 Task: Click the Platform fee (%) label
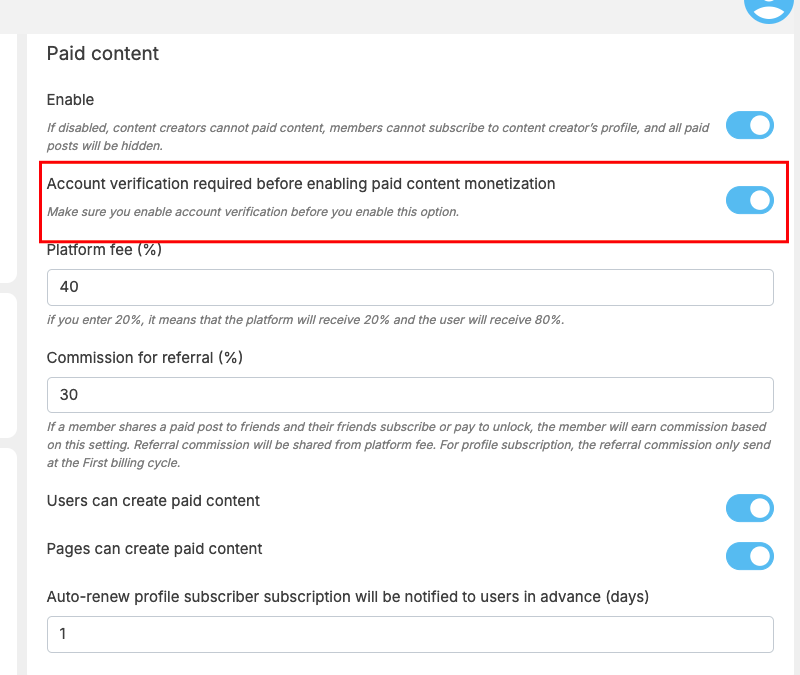click(x=104, y=249)
